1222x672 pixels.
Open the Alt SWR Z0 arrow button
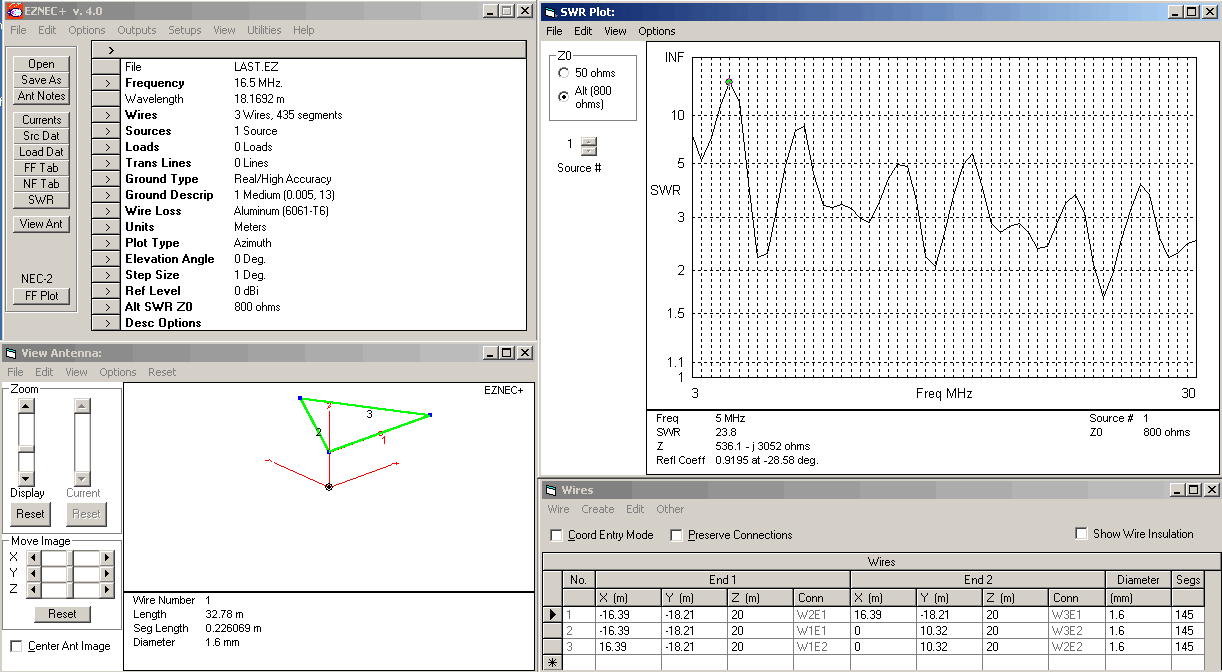click(106, 307)
